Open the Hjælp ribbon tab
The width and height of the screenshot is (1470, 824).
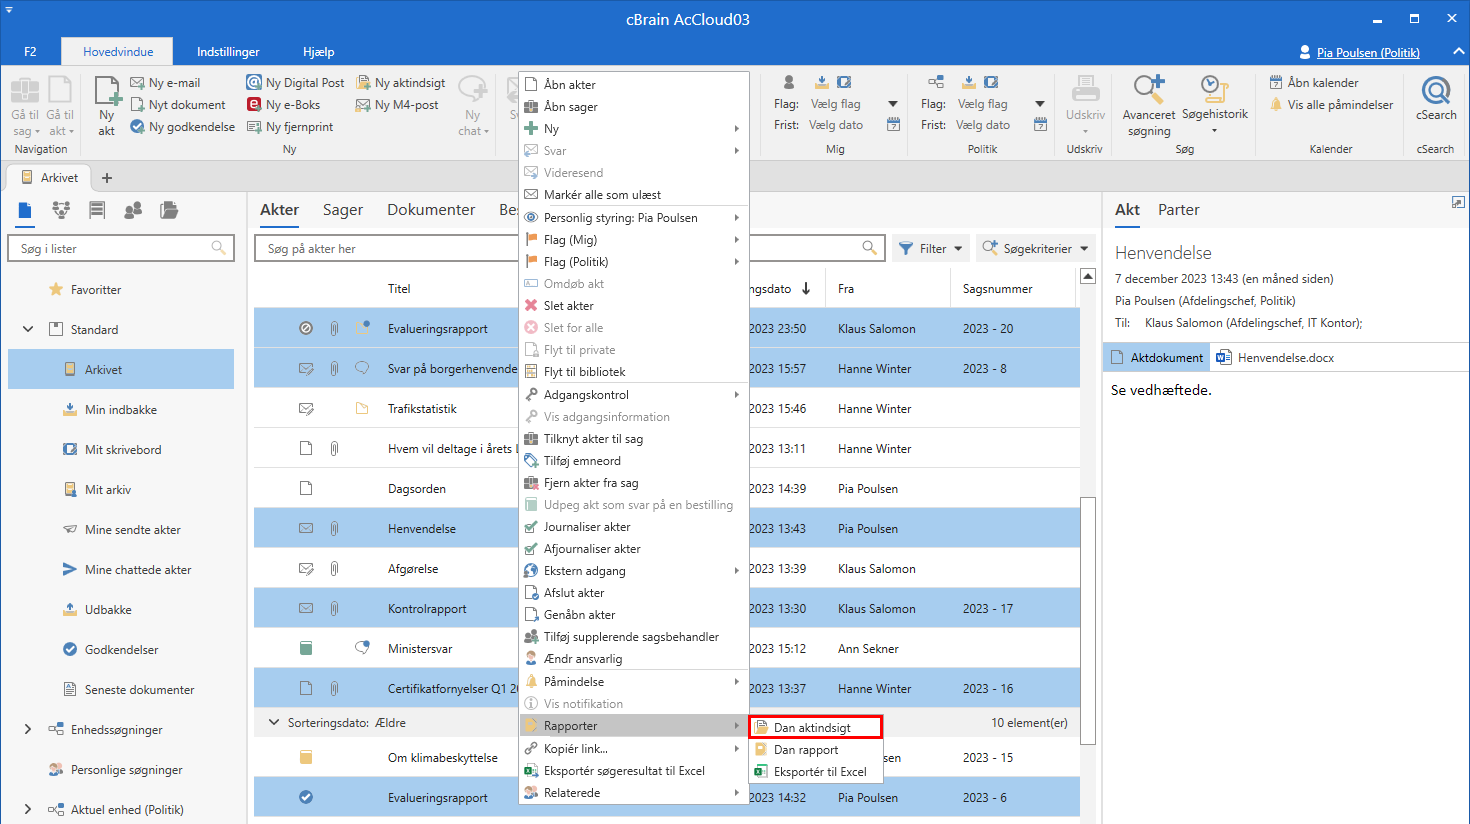pos(318,52)
